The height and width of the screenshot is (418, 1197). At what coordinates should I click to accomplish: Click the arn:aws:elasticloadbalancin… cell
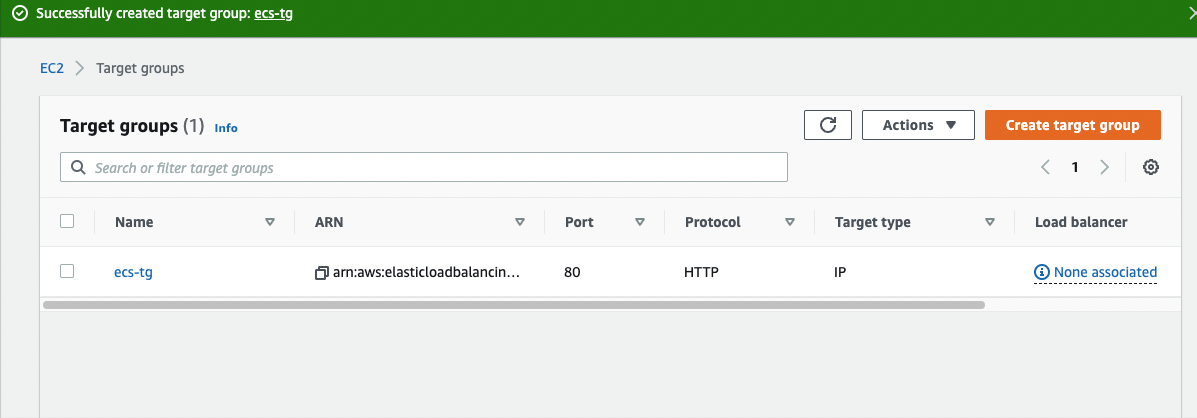click(x=427, y=272)
